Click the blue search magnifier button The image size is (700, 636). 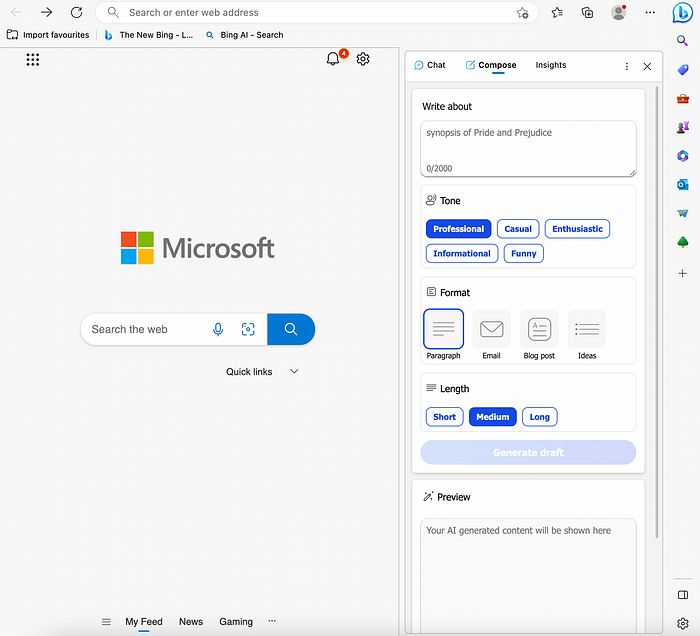click(291, 329)
